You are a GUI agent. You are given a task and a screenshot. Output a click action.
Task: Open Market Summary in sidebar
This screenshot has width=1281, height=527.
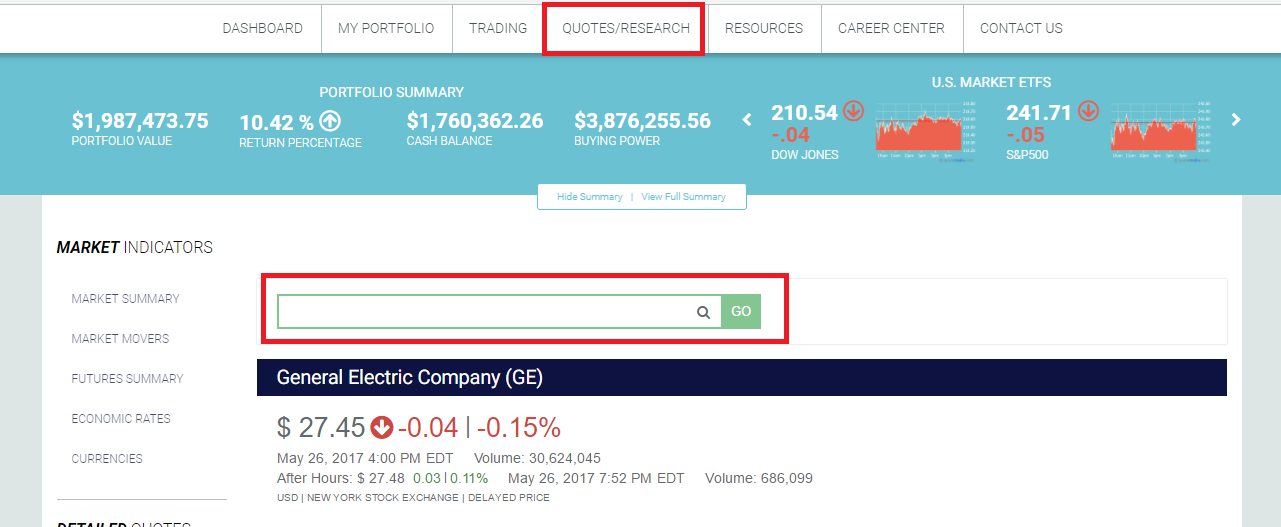[125, 299]
